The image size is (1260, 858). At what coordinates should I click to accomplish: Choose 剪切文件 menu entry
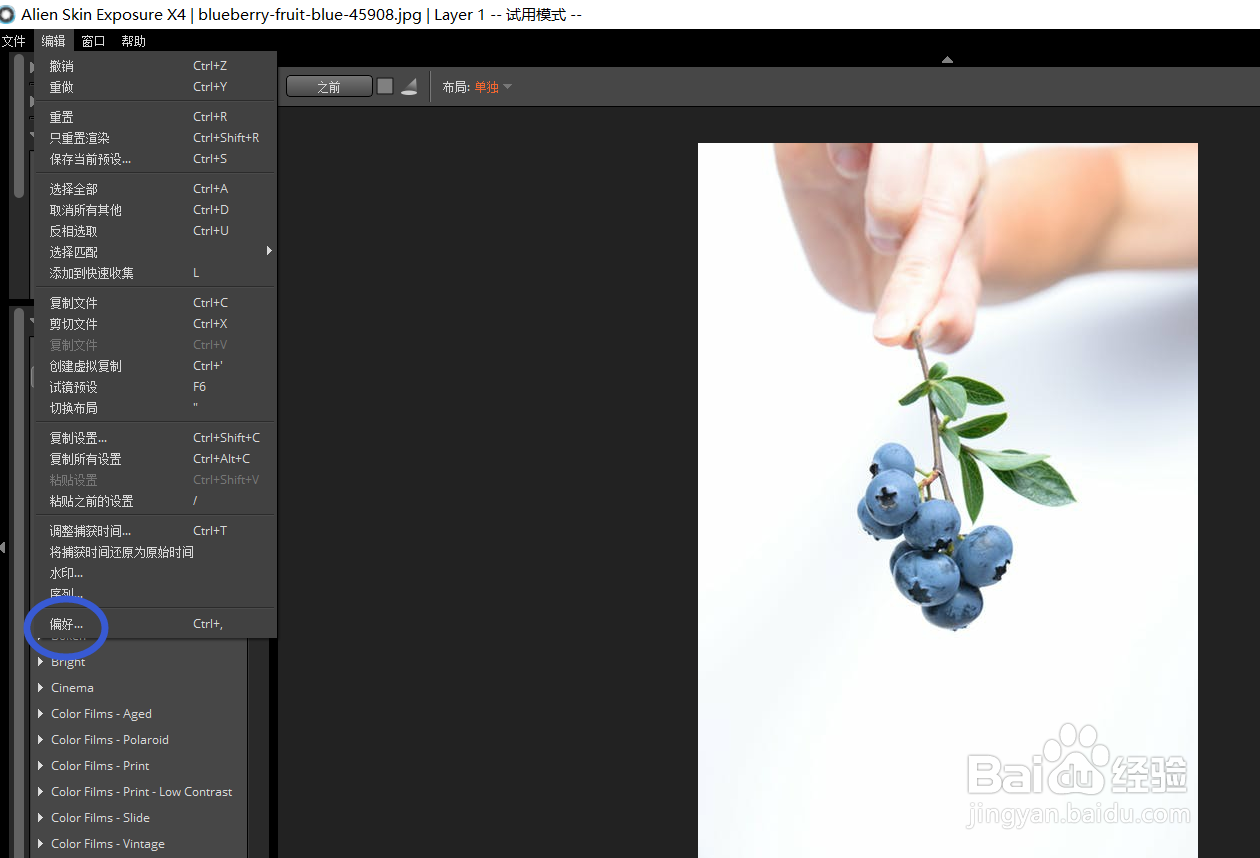(156, 324)
